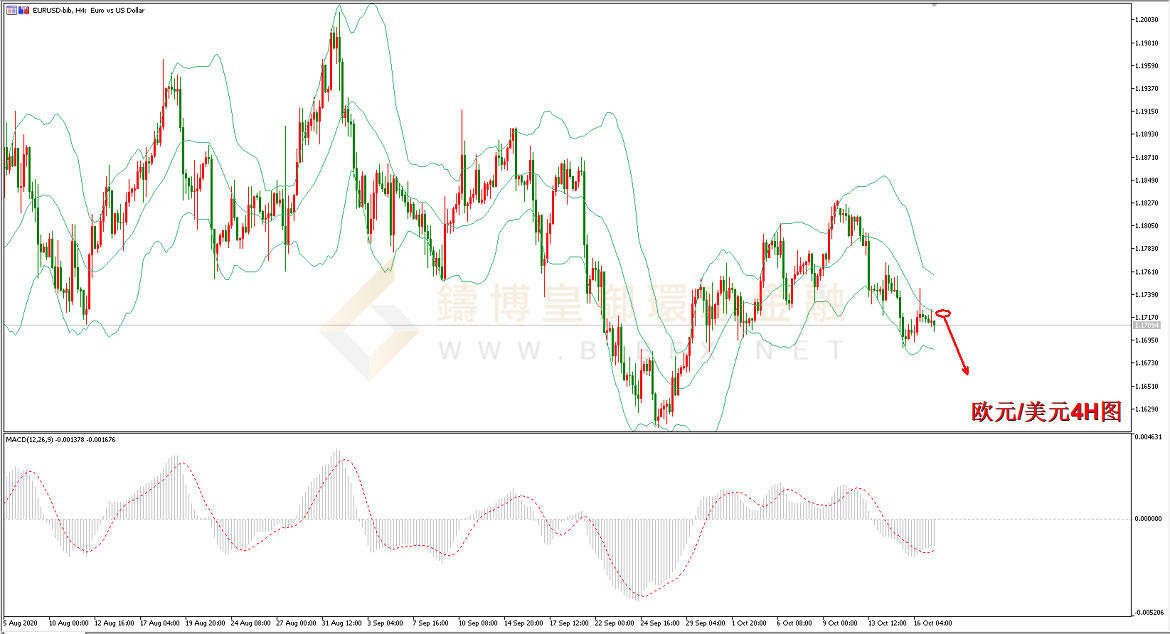Select the red 欧元/美元4H图 text label
This screenshot has width=1170, height=634.
pyautogui.click(x=1046, y=412)
